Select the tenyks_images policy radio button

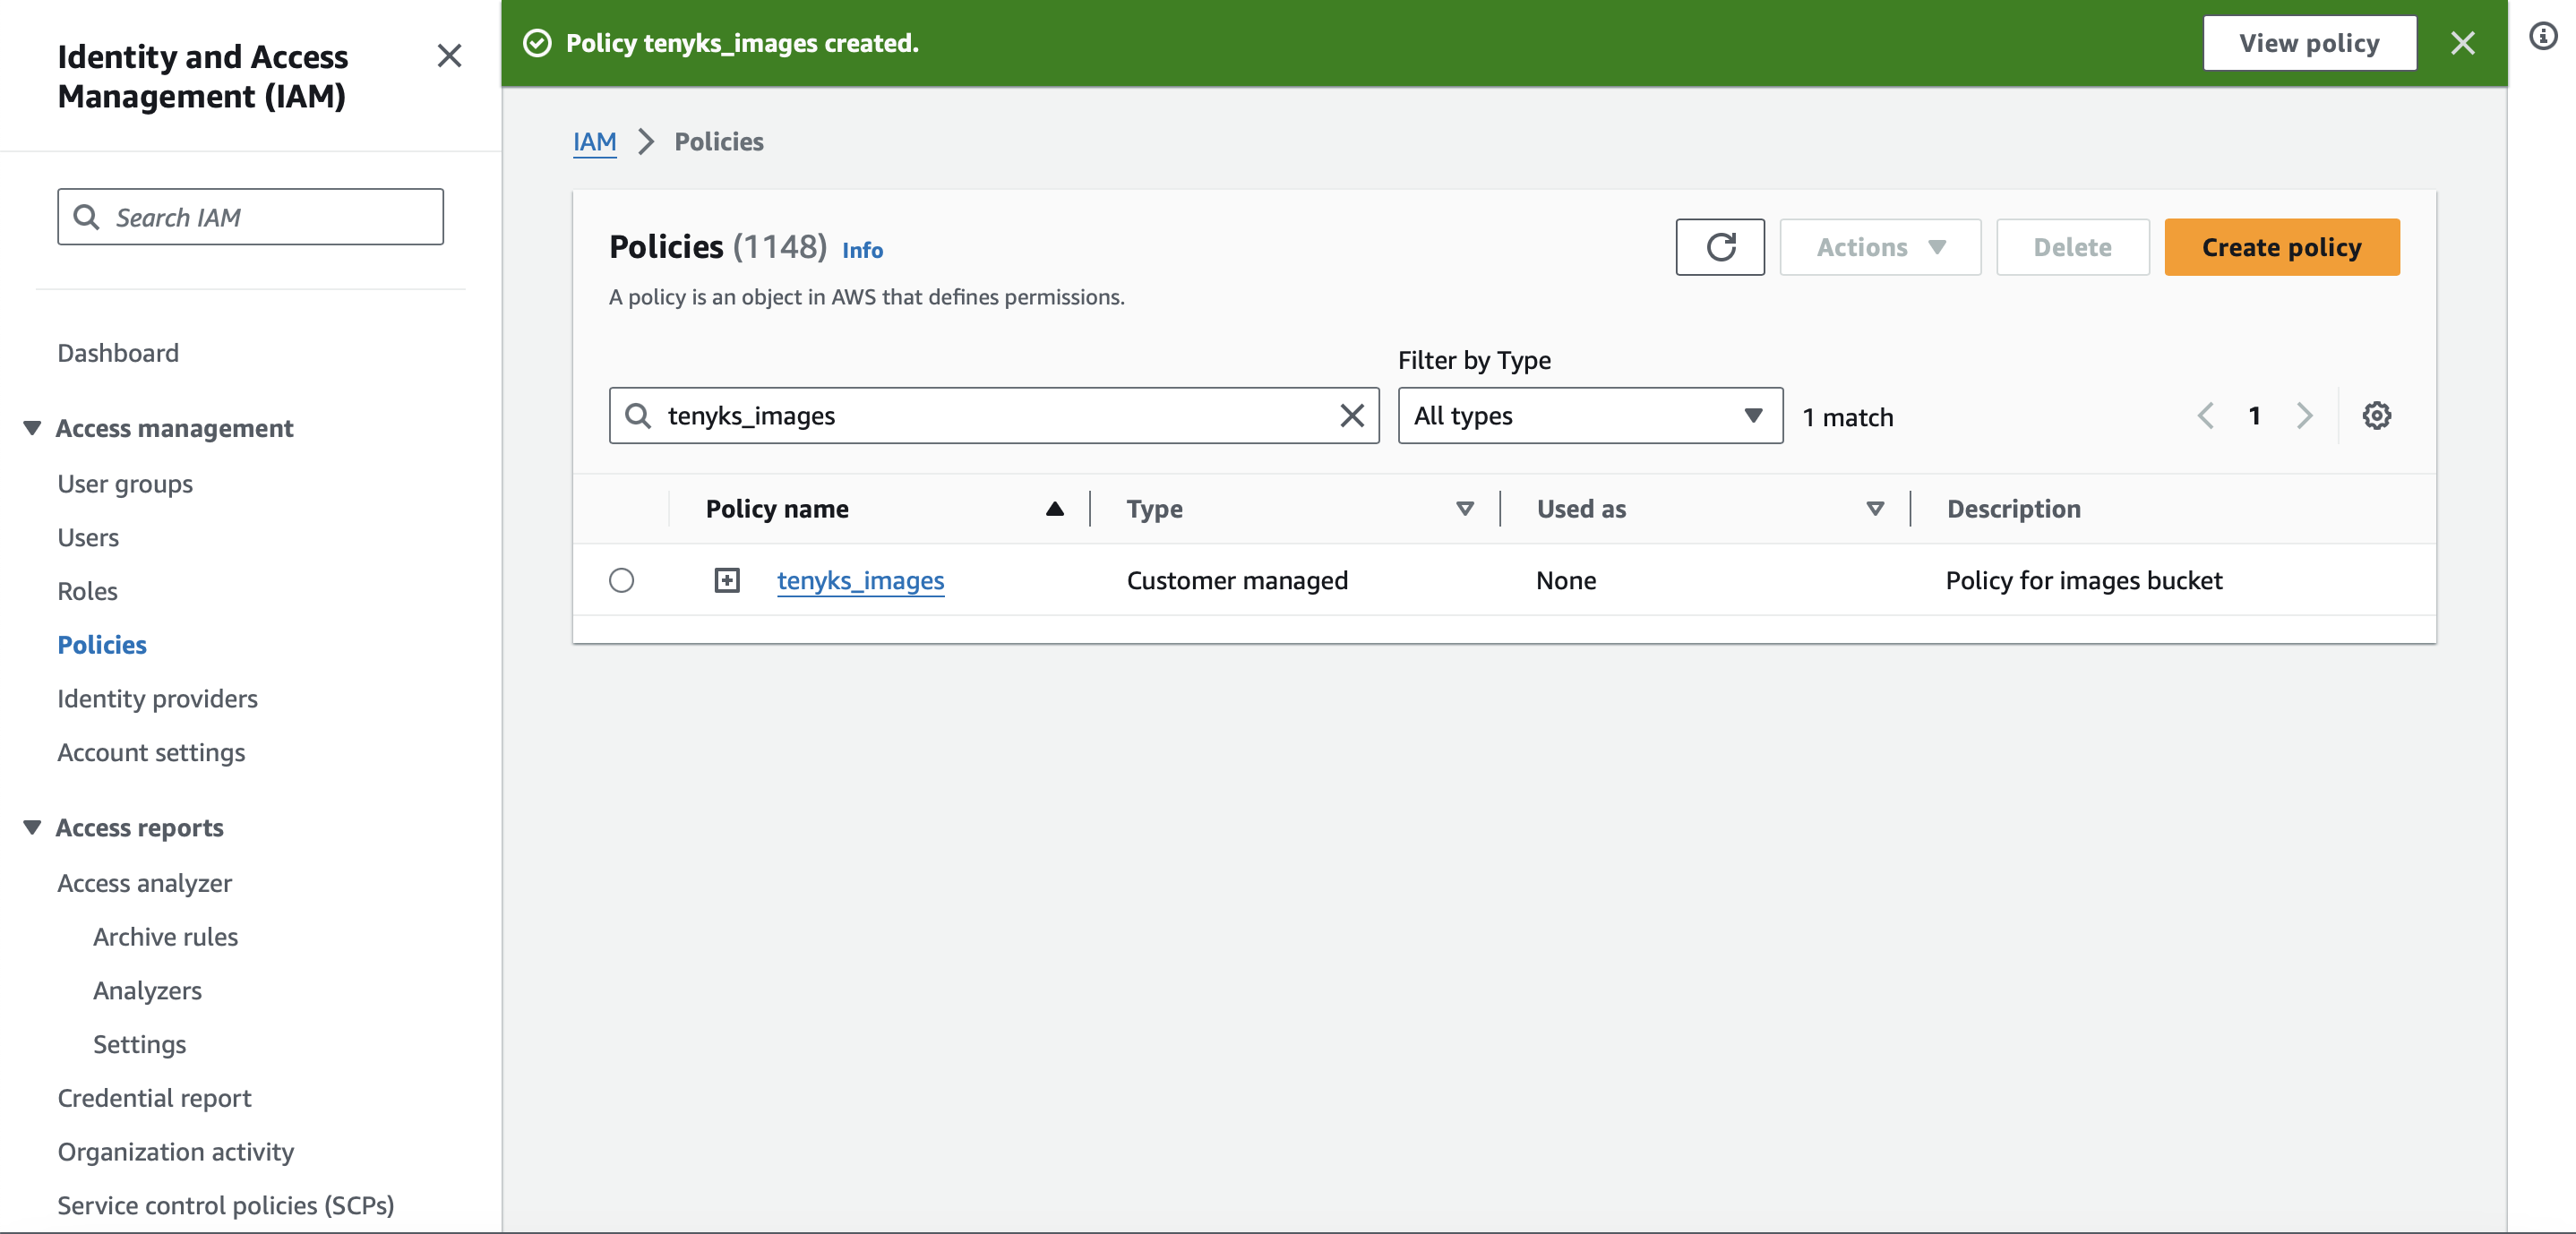click(x=621, y=580)
